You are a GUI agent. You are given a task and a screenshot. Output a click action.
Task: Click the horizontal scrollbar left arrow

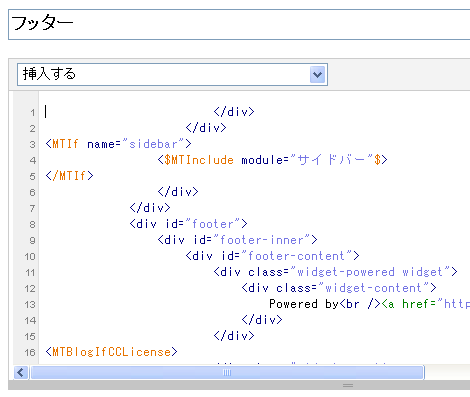point(21,372)
